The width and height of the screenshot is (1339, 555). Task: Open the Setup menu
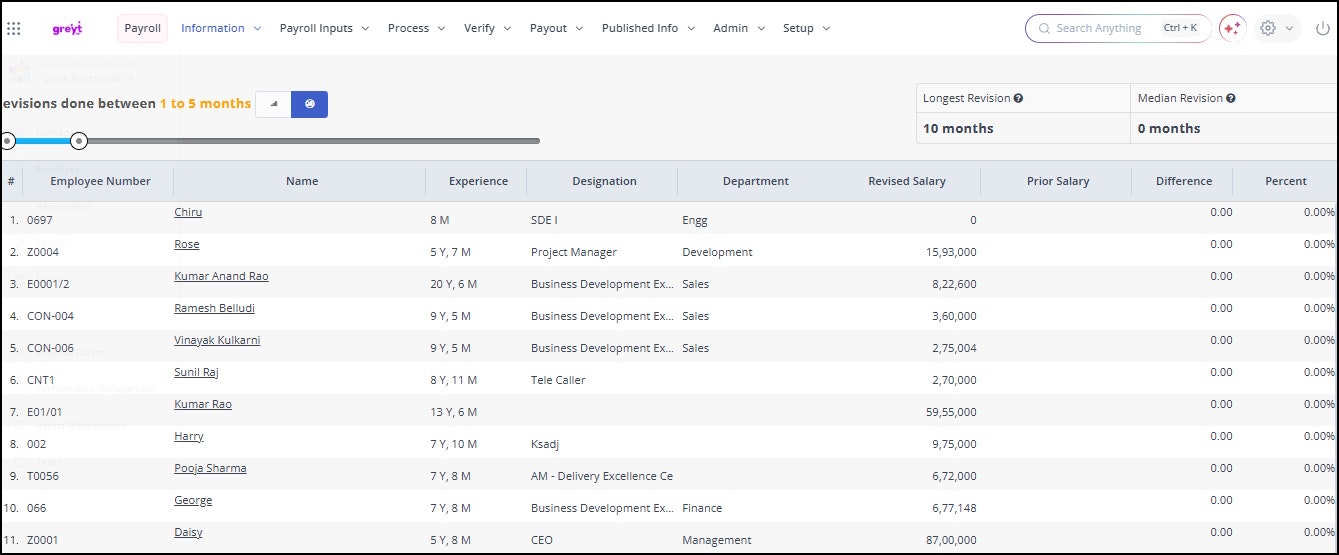806,29
